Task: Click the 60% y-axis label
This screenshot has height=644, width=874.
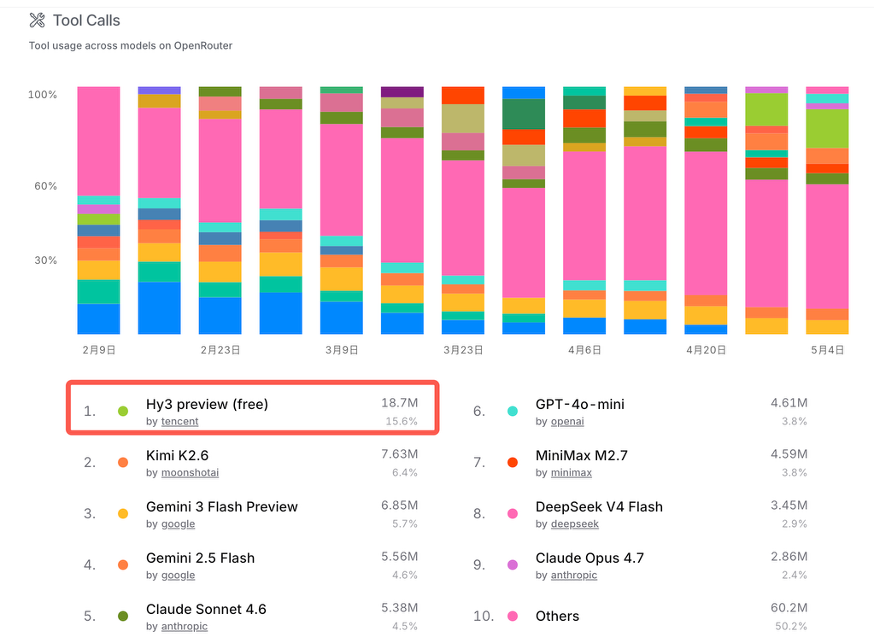Action: (46, 186)
